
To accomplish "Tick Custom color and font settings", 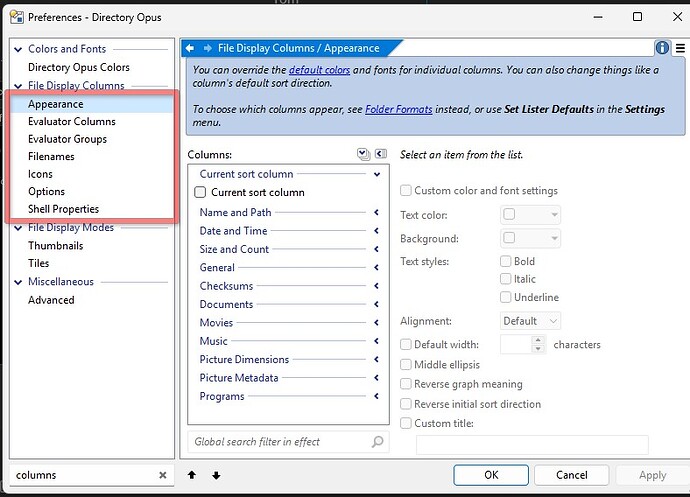I will click(406, 190).
